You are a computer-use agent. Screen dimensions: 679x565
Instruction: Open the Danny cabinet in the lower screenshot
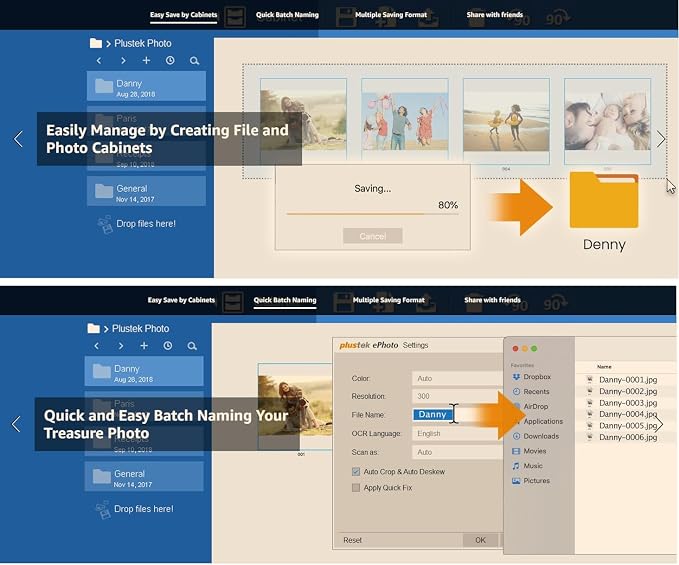tap(144, 371)
